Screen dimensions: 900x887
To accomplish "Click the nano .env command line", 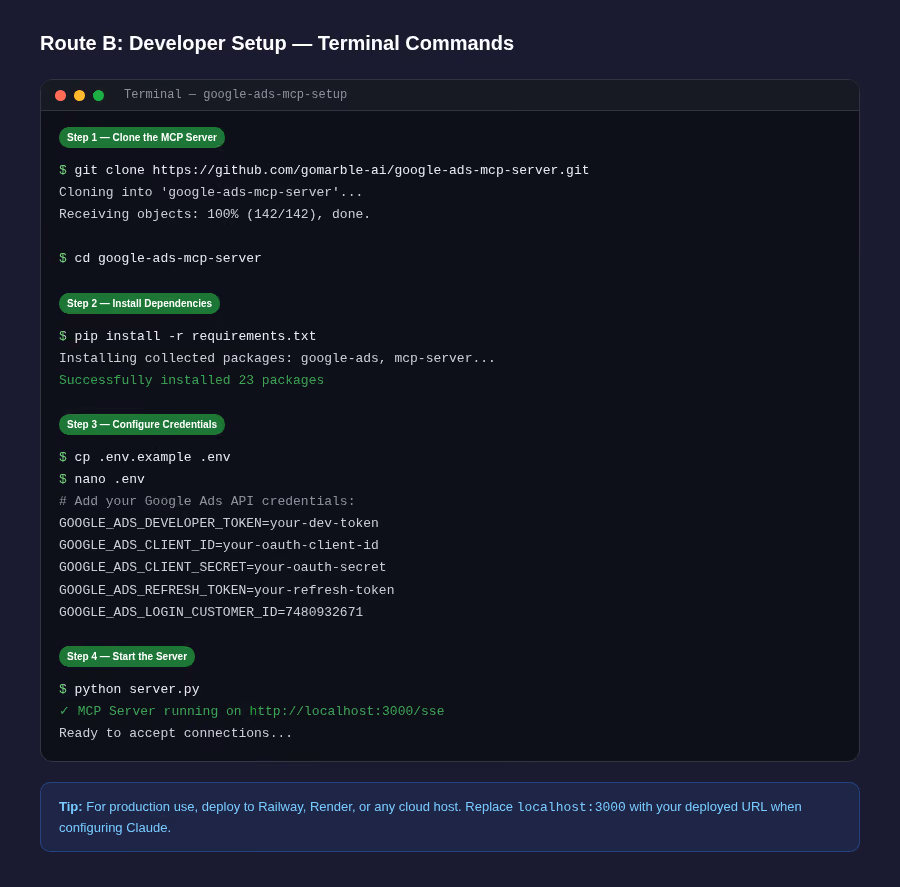I will click(x=102, y=479).
